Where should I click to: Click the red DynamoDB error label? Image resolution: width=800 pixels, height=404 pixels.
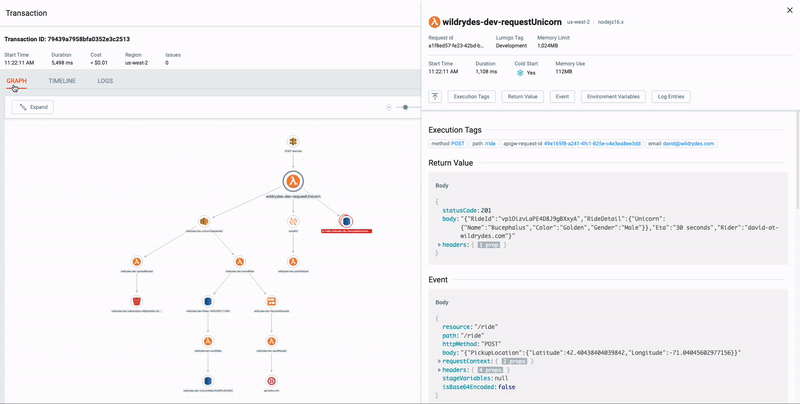pos(346,231)
